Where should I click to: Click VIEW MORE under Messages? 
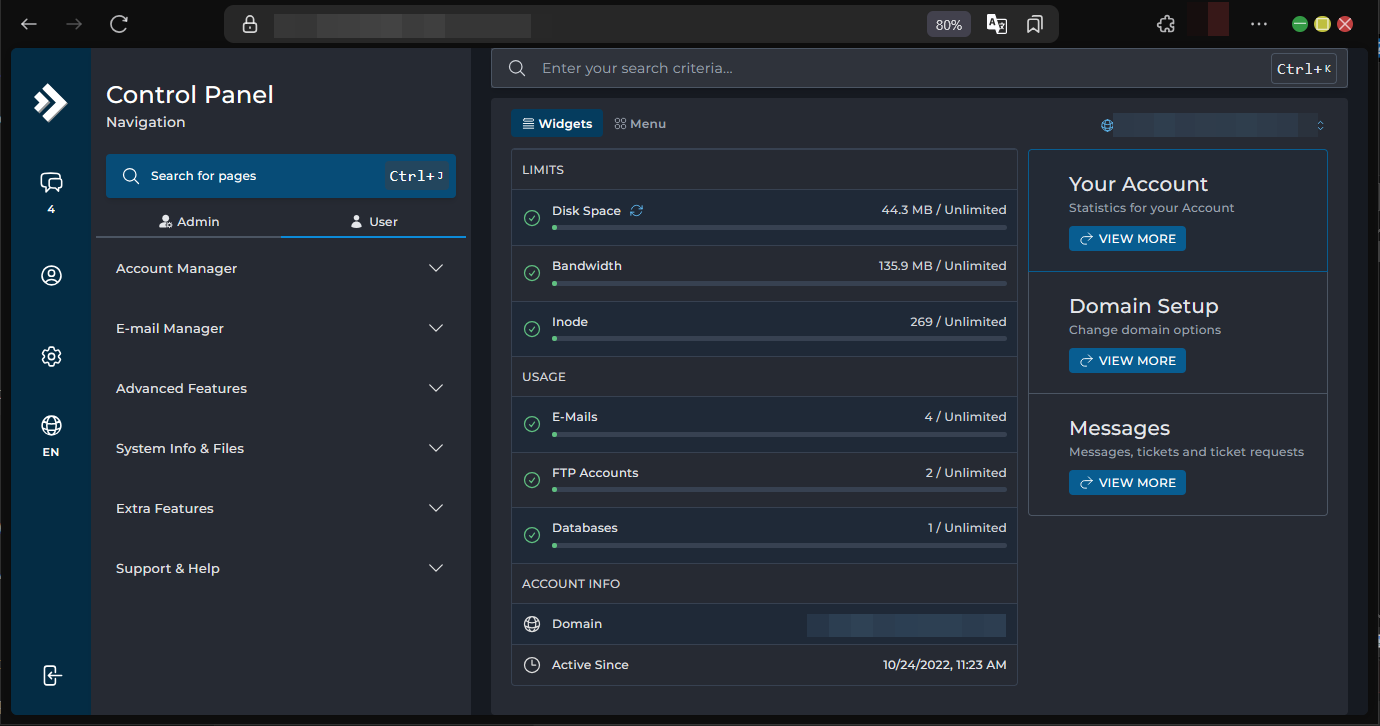[1127, 483]
